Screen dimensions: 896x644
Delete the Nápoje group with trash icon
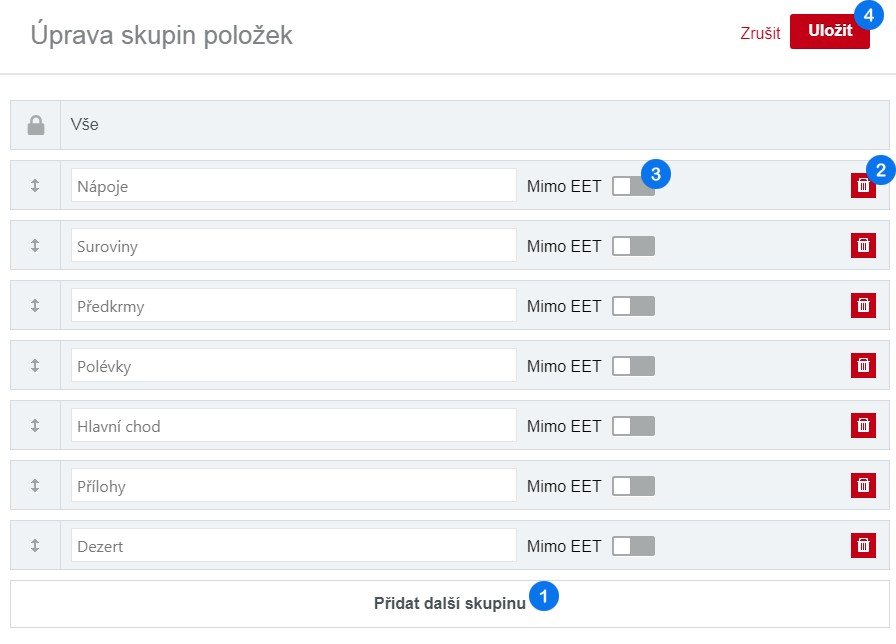862,186
